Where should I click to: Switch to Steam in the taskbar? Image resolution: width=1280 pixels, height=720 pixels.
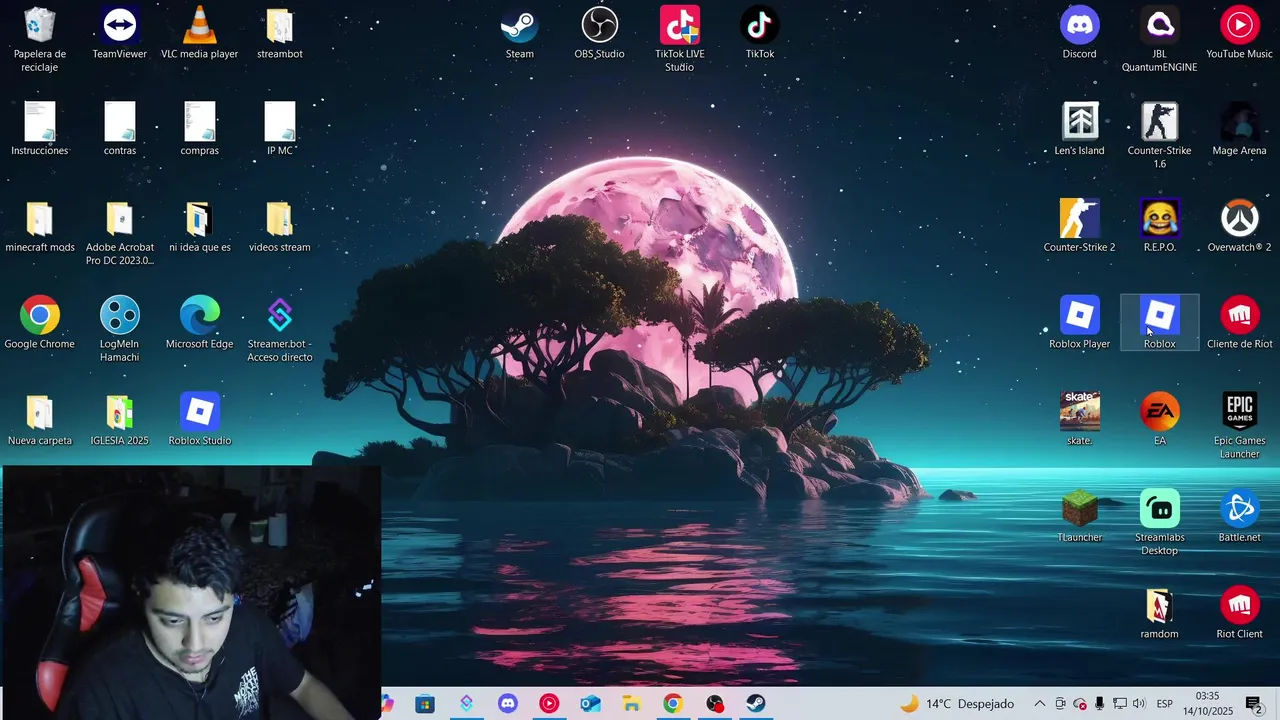[x=756, y=704]
